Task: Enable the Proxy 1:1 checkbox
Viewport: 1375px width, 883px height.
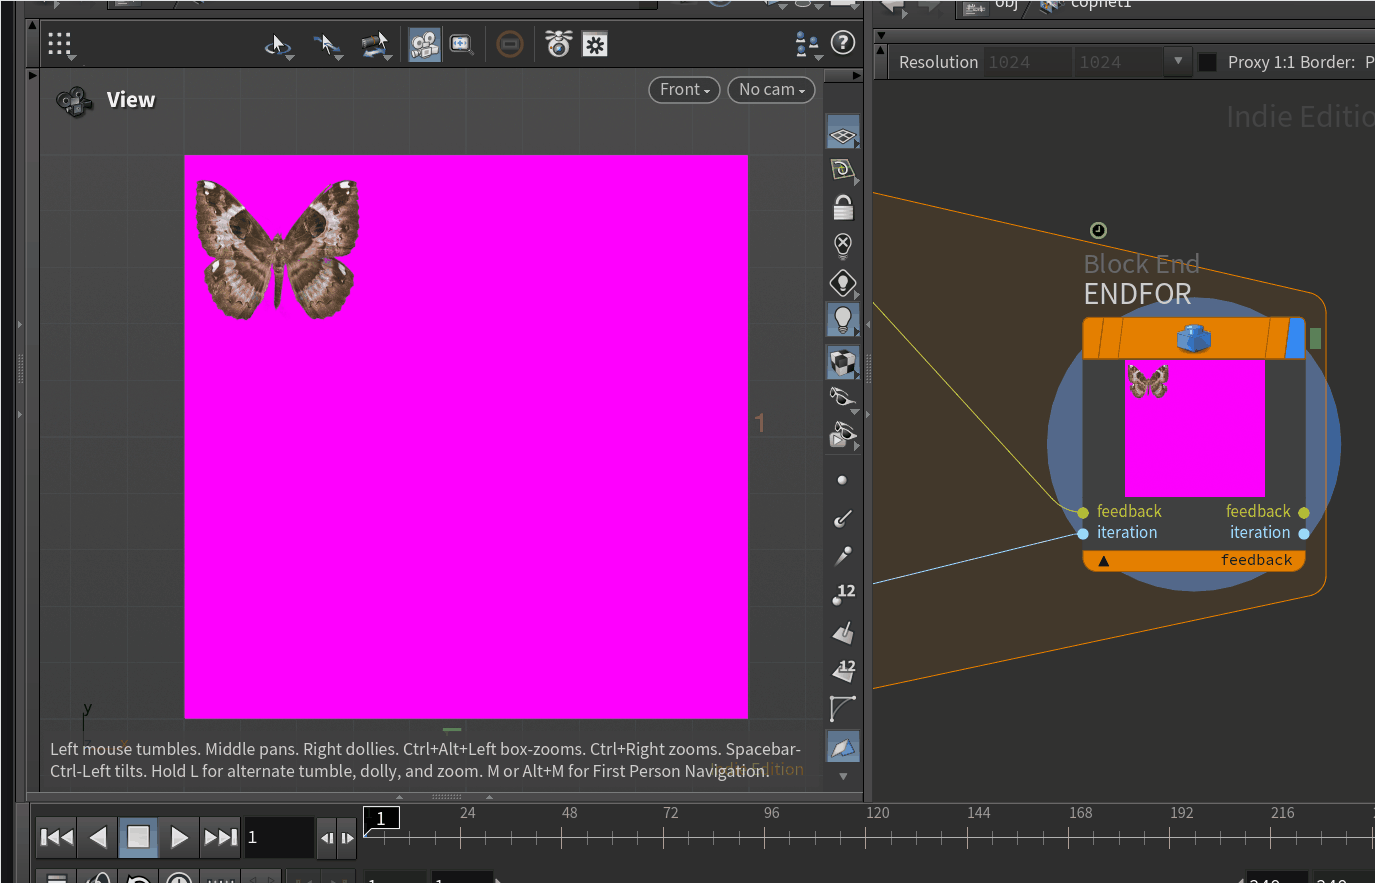Action: click(x=1207, y=62)
